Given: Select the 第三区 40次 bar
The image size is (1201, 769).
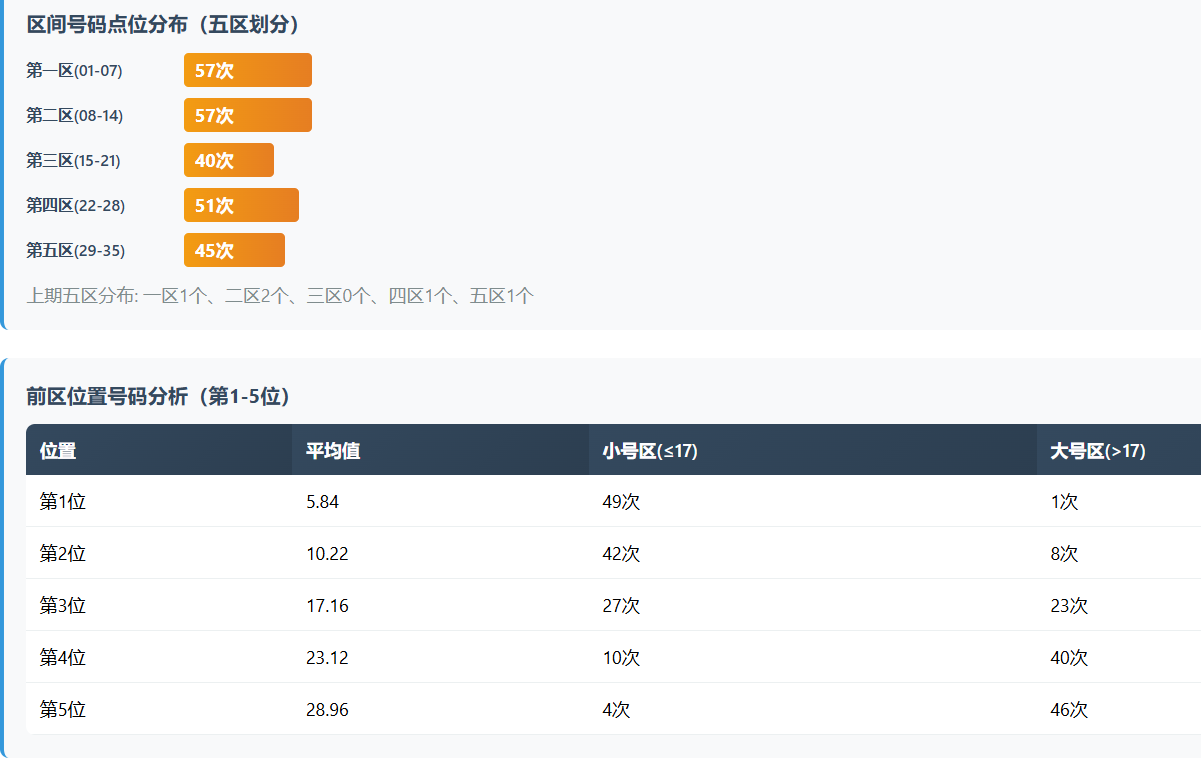Looking at the screenshot, I should tap(228, 160).
